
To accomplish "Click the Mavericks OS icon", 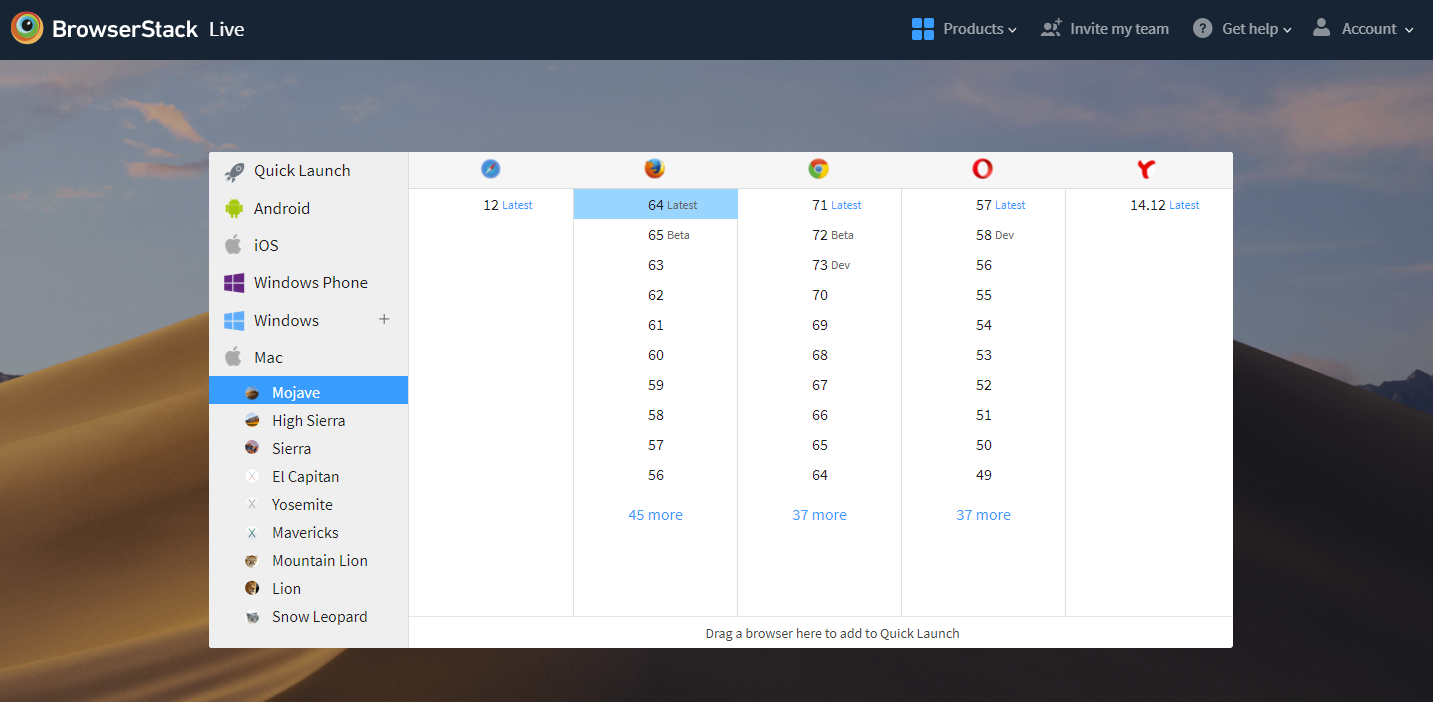I will 253,533.
